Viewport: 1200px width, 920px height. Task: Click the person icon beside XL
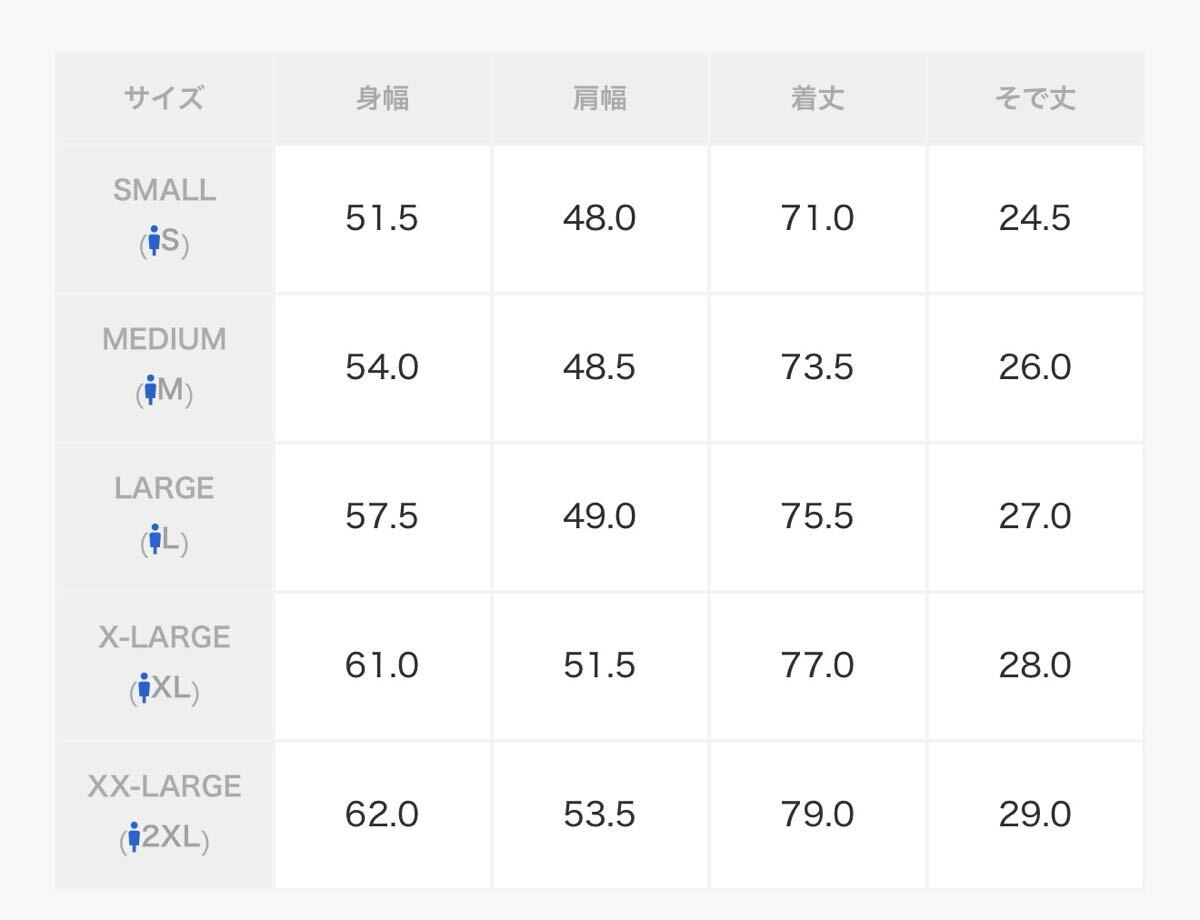[x=144, y=688]
